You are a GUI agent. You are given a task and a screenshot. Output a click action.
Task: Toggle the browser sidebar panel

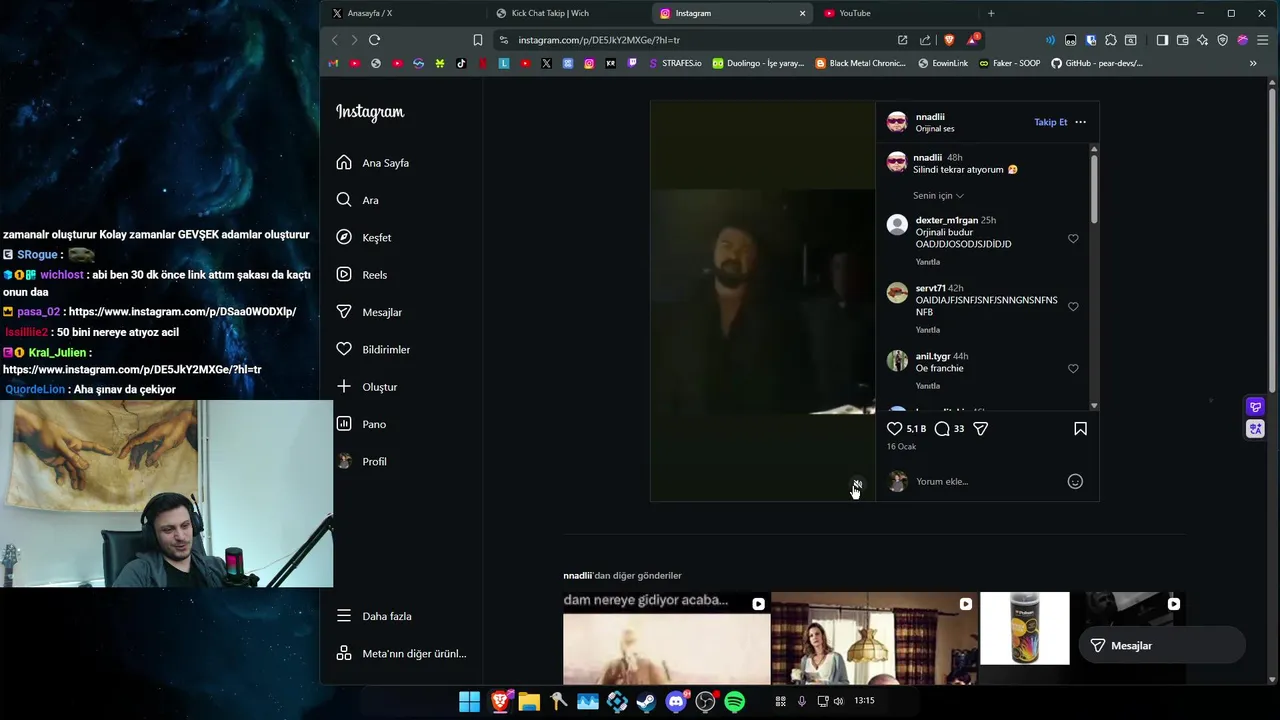pyautogui.click(x=1162, y=40)
